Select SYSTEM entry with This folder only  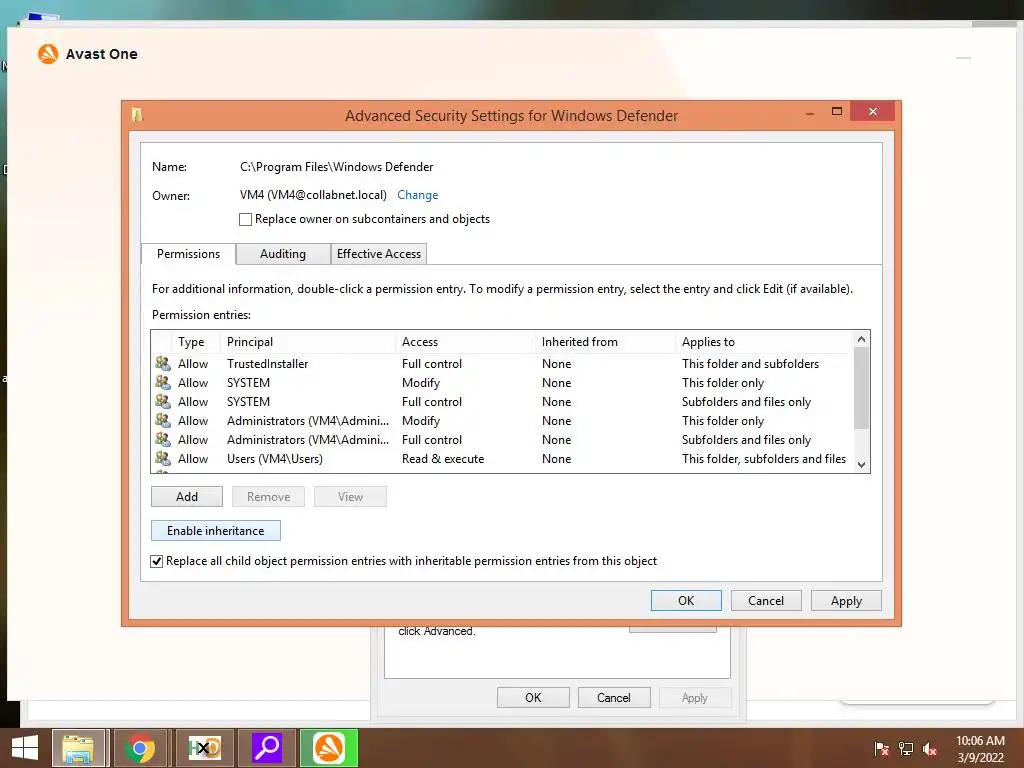click(502, 382)
